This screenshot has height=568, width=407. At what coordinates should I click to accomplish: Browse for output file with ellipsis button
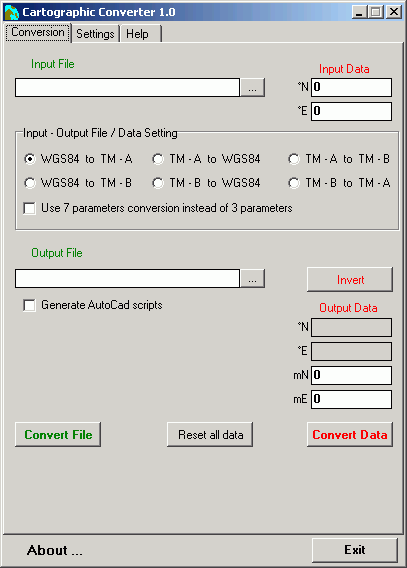pyautogui.click(x=252, y=278)
